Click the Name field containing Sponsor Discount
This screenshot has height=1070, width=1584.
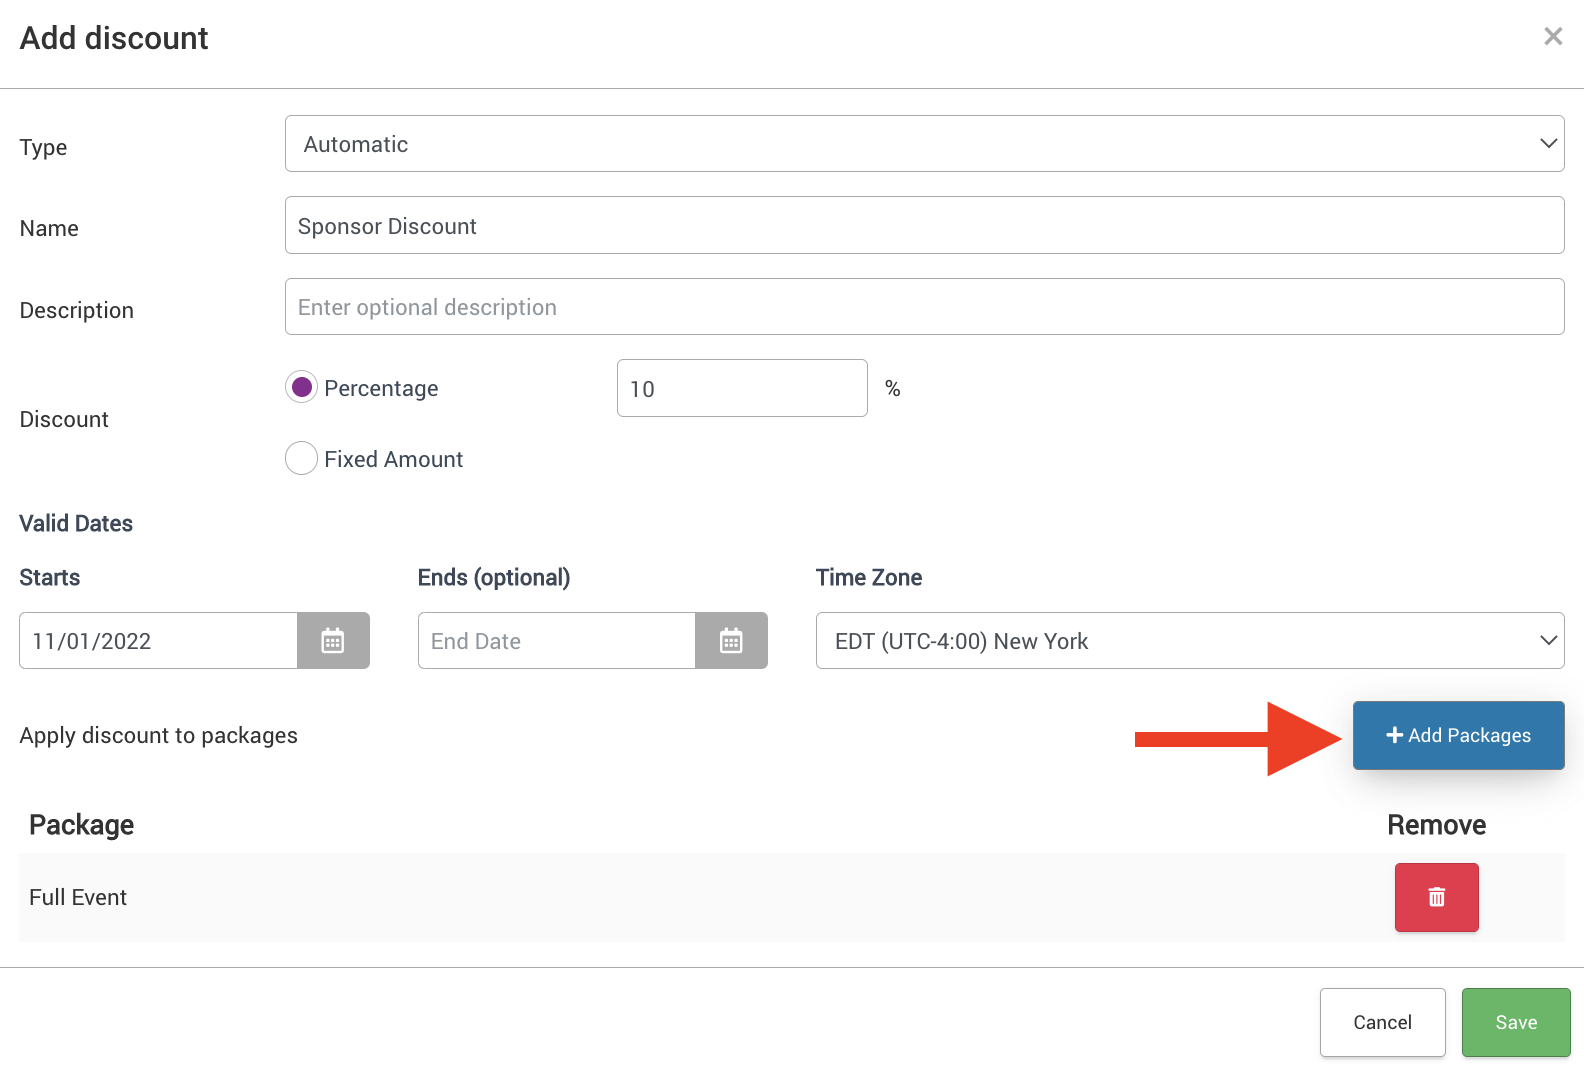pyautogui.click(x=924, y=226)
